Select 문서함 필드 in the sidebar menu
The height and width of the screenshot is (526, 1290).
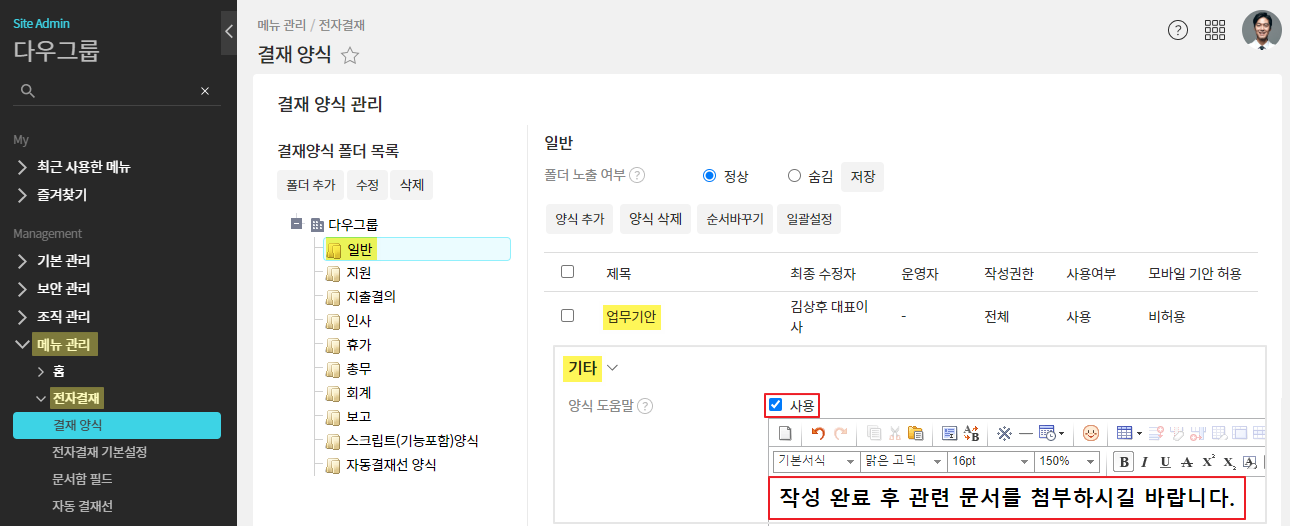(x=82, y=479)
